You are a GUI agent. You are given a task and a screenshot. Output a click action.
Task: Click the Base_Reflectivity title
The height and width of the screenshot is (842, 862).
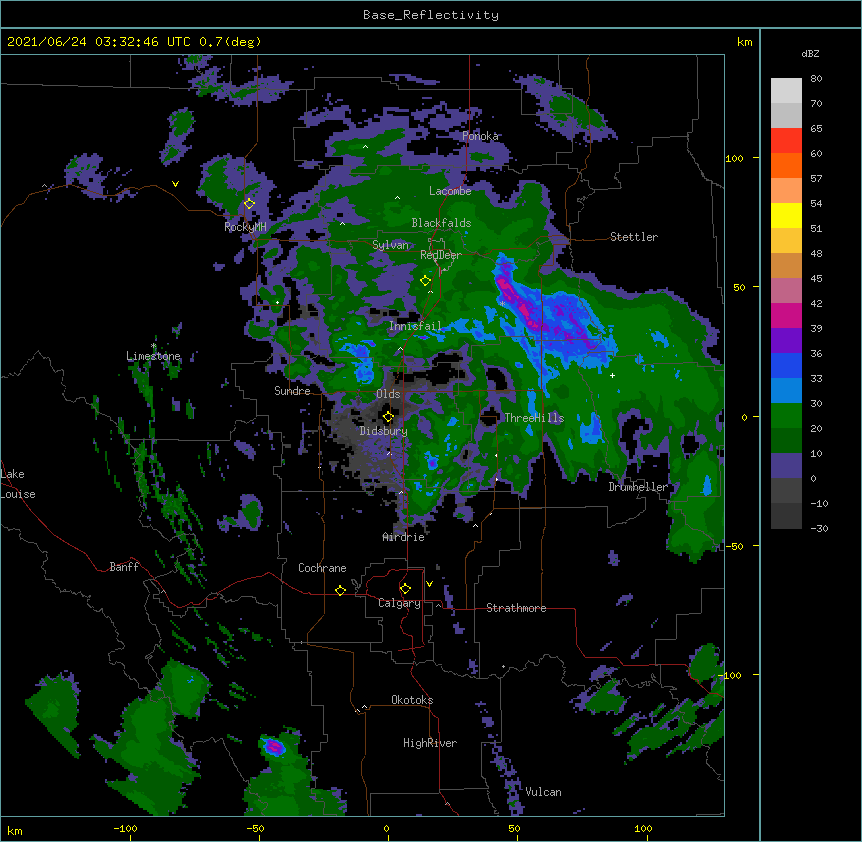click(431, 15)
